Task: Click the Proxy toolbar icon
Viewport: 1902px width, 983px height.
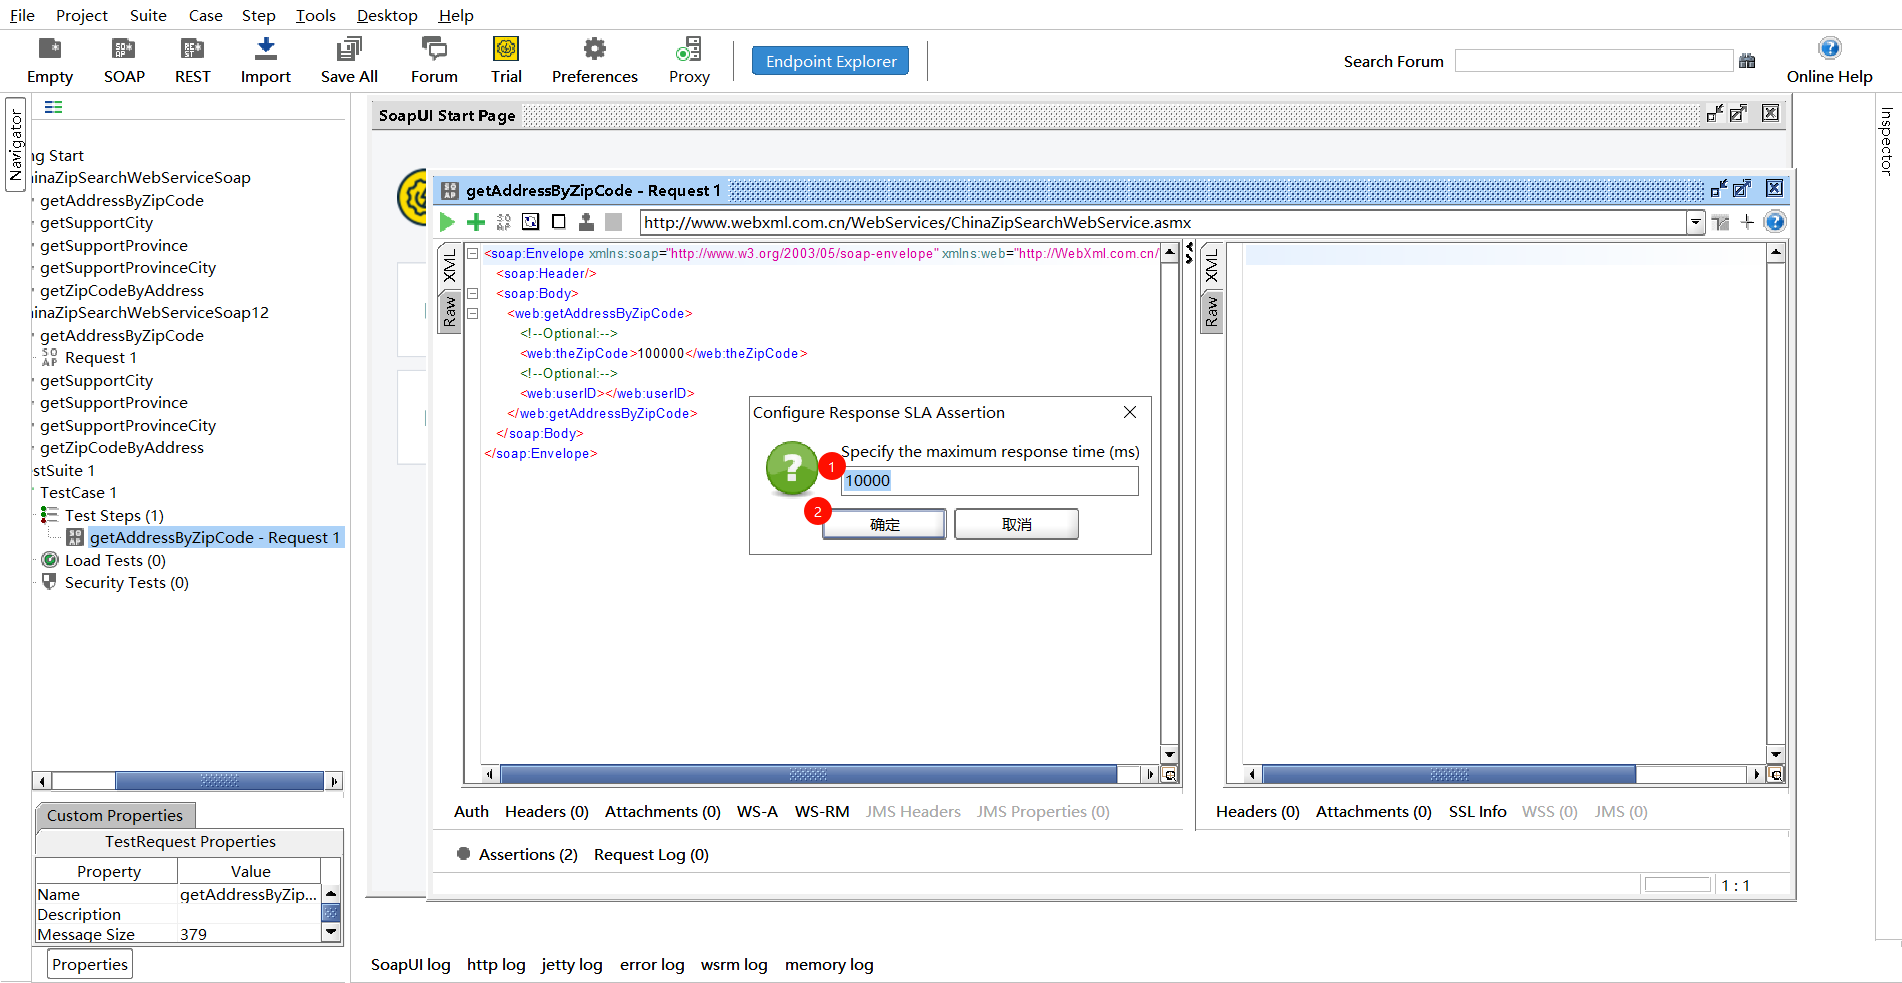Action: pyautogui.click(x=689, y=60)
